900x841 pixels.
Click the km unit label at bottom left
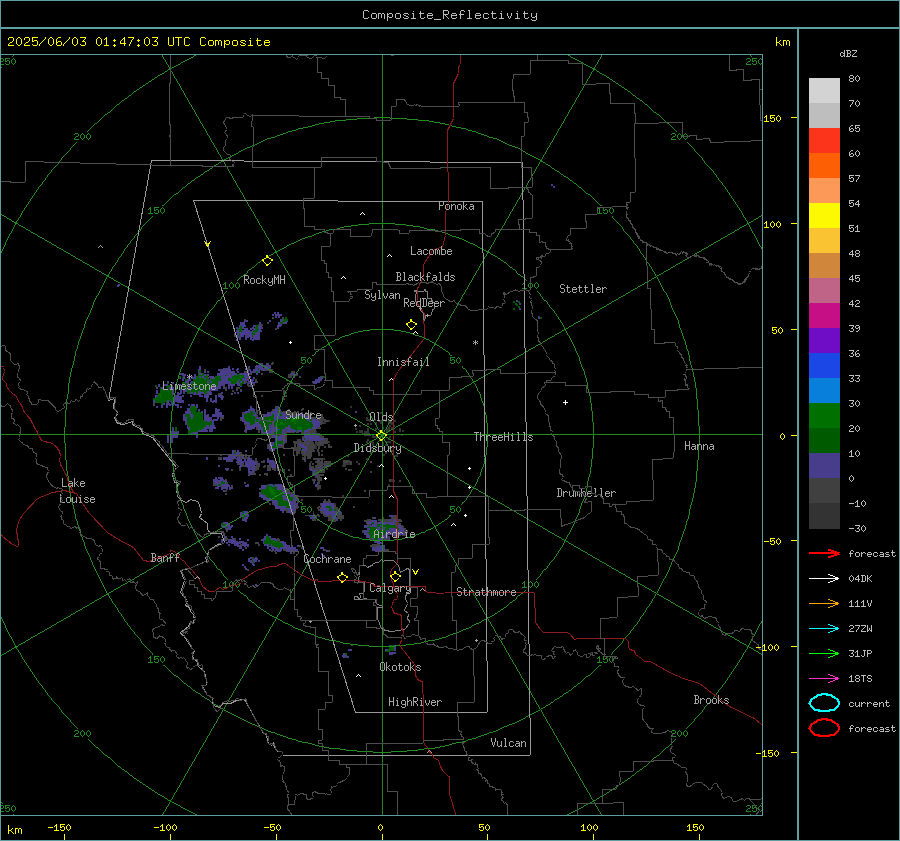click(x=15, y=830)
